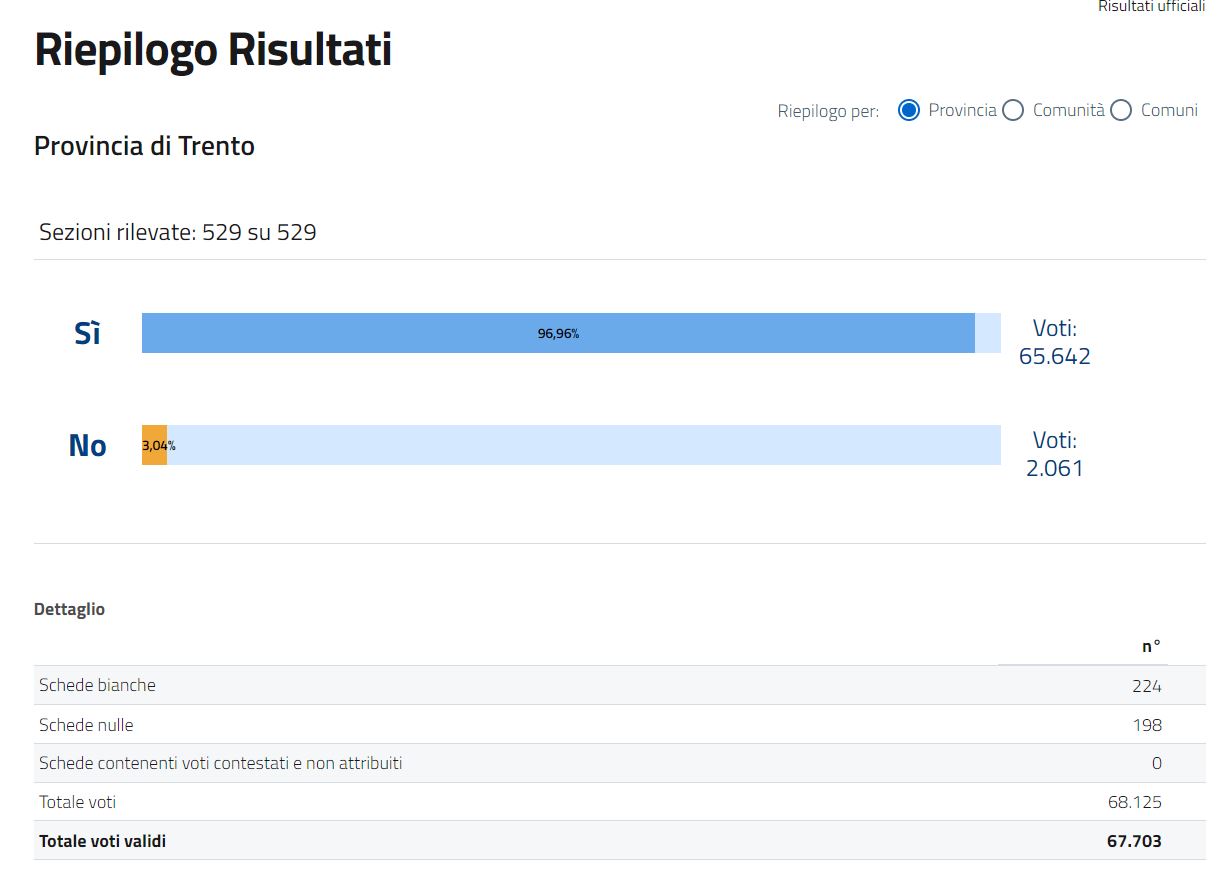Click the Totale voti validi row label
This screenshot has height=879, width=1220.
click(102, 841)
